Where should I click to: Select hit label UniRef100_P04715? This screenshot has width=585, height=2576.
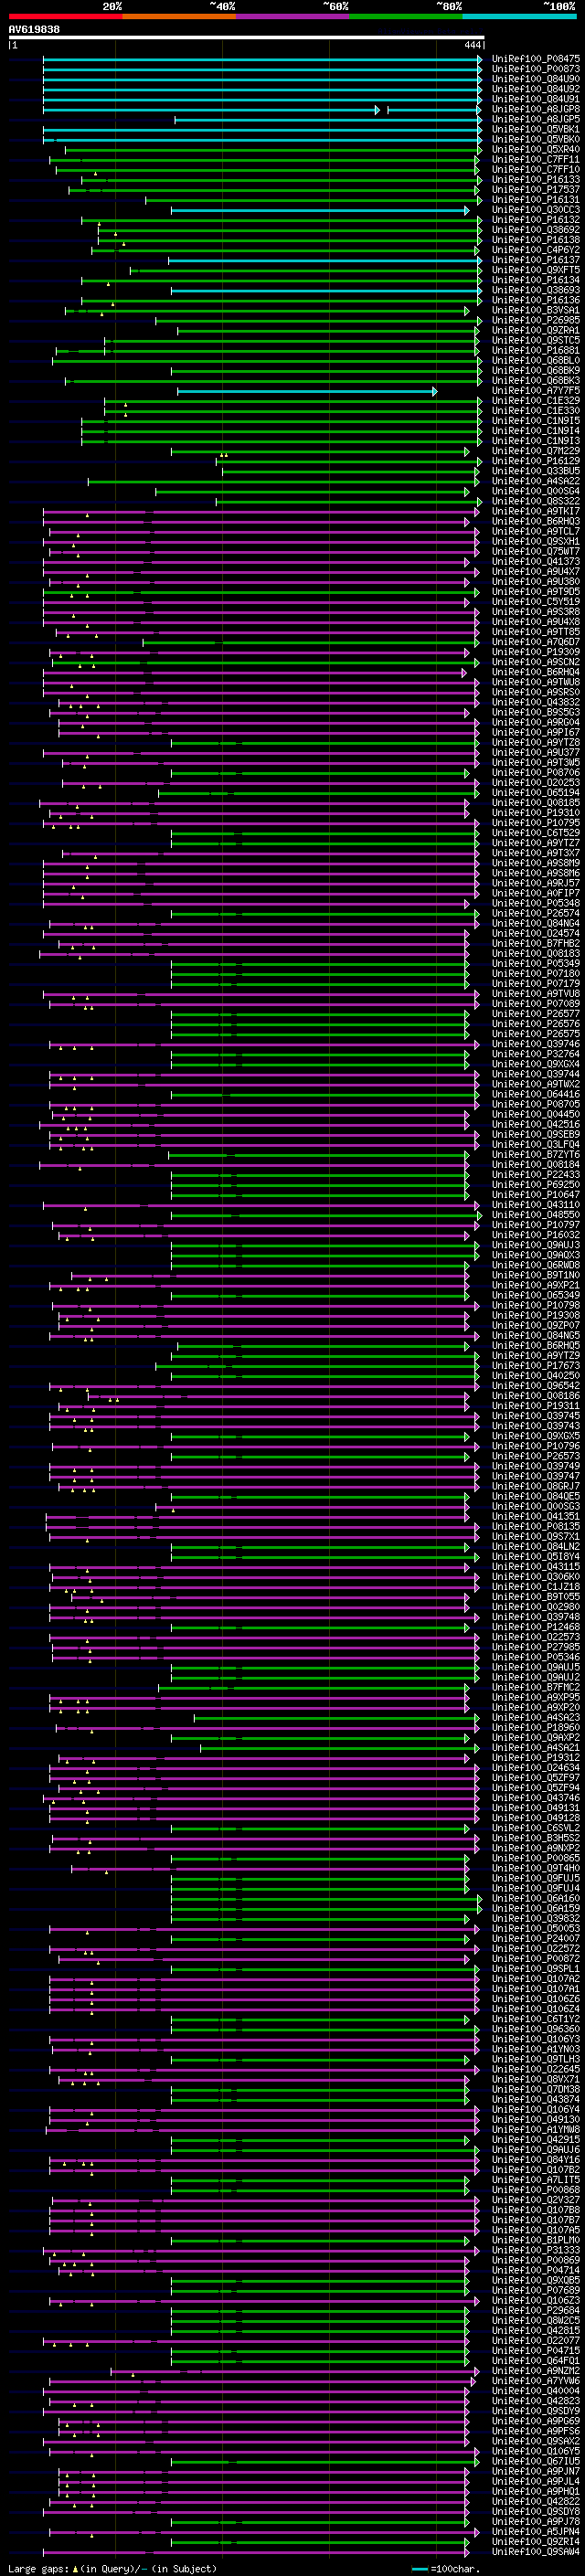(535, 2351)
